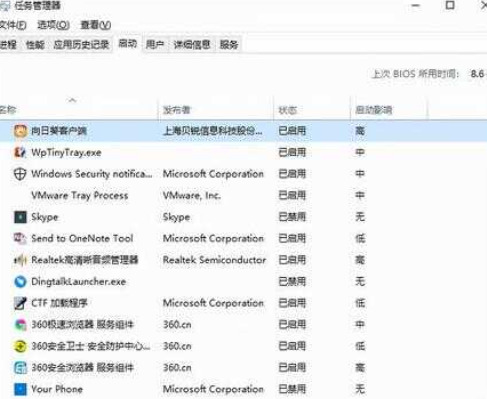Click the 已禁用 status in Skype row
The height and width of the screenshot is (399, 487).
coord(292,217)
